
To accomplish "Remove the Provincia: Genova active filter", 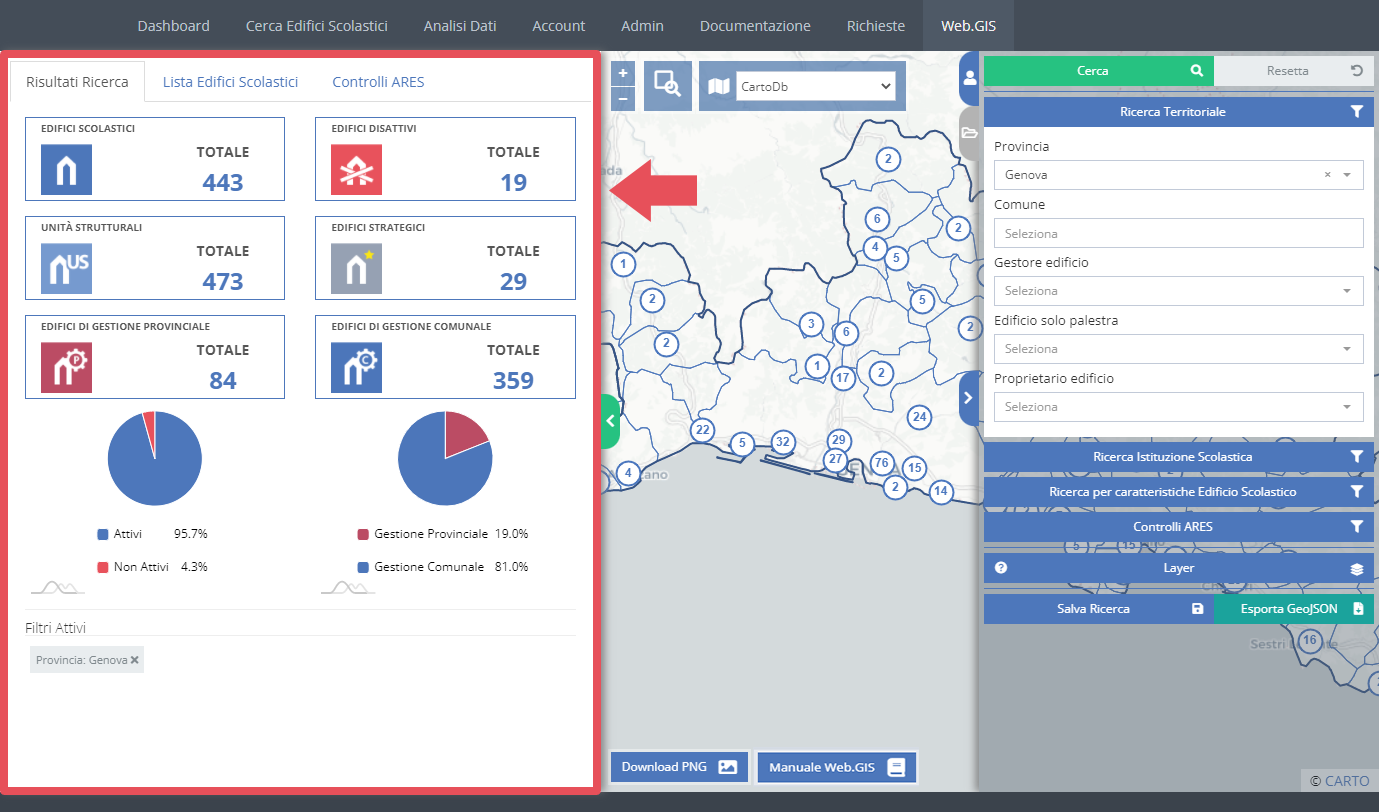I will pos(135,661).
